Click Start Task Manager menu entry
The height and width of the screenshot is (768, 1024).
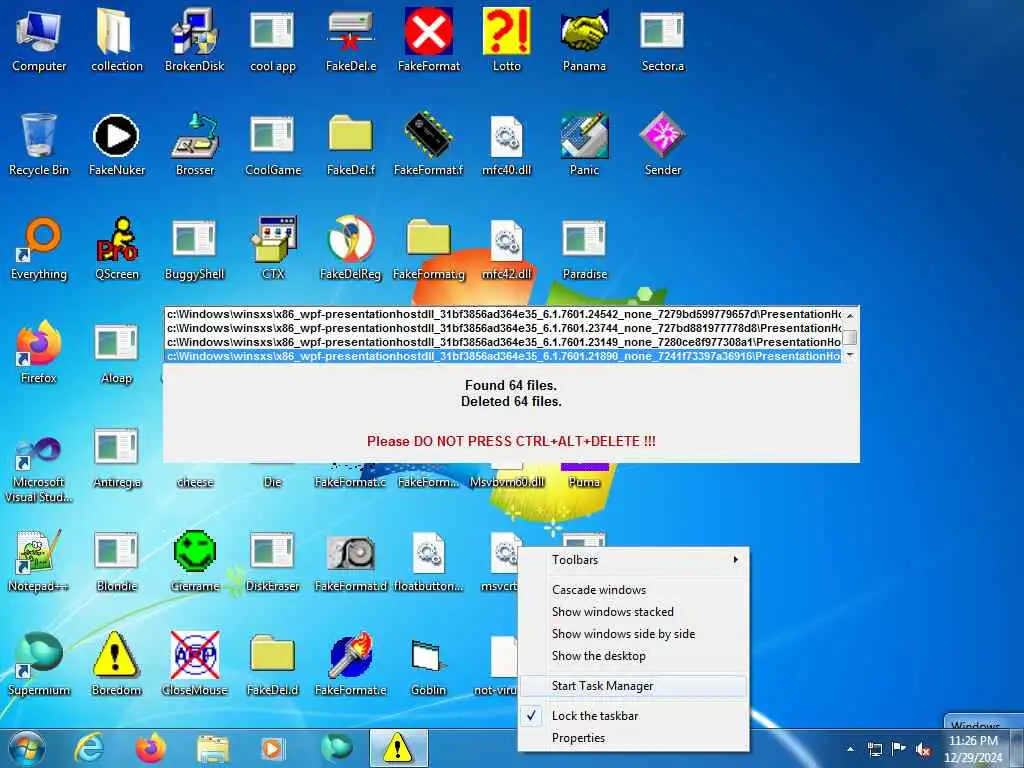pos(633,686)
